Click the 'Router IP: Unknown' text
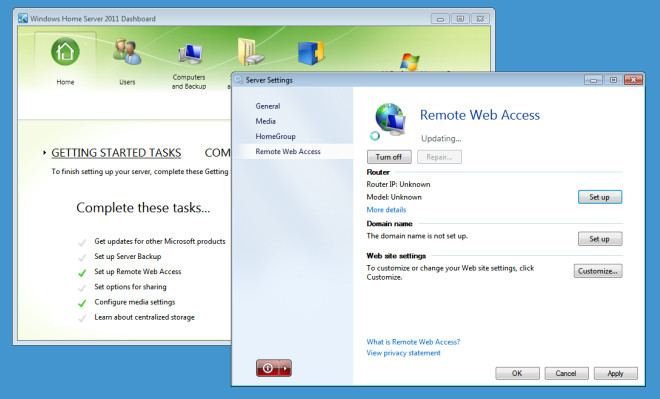 click(398, 184)
